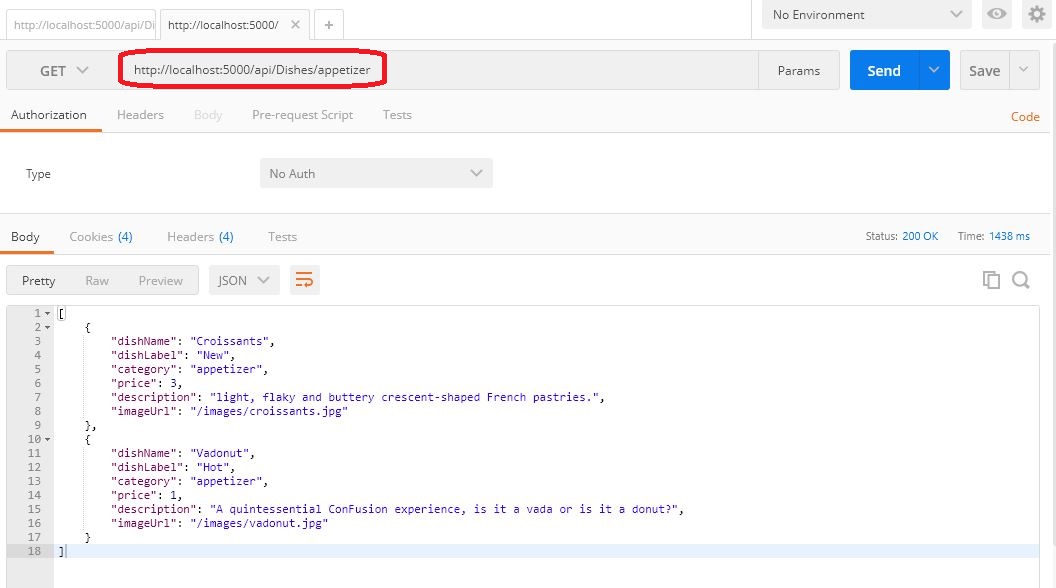Collapse the Croissants JSON object on line 2
This screenshot has height=588, width=1056.
coord(47,326)
